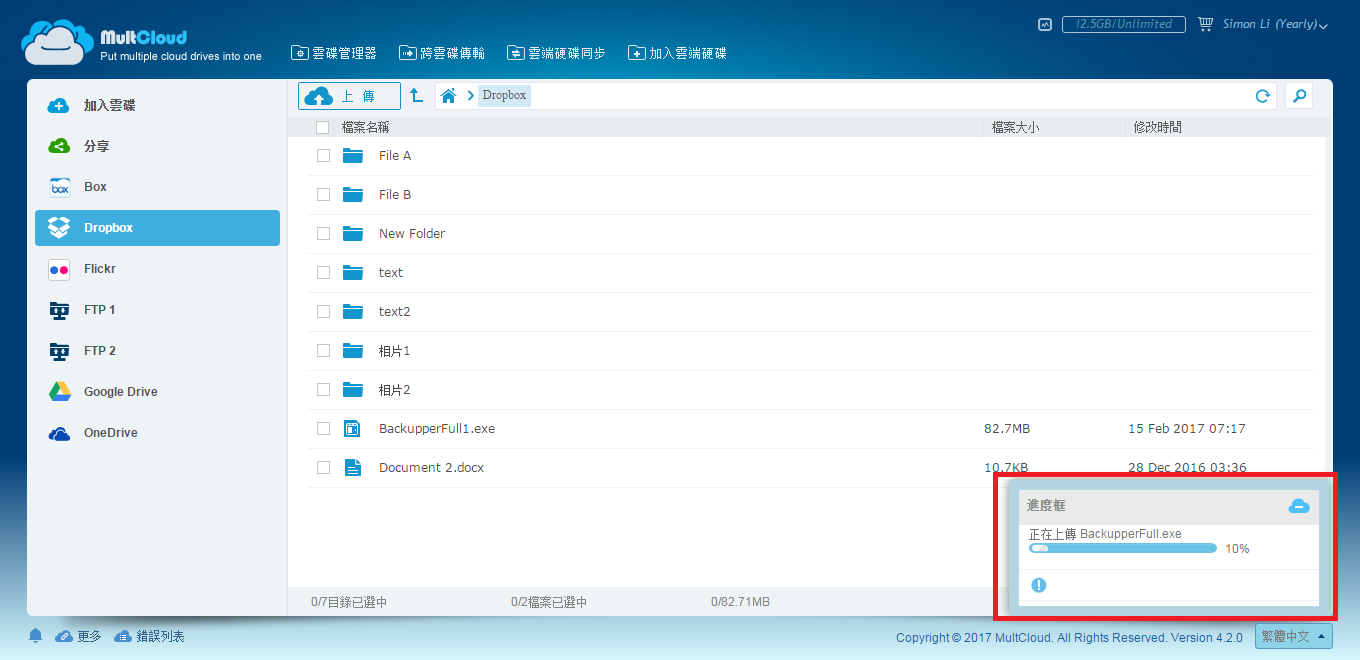
Task: Sort by the 修改時間 column header
Action: click(x=1157, y=127)
